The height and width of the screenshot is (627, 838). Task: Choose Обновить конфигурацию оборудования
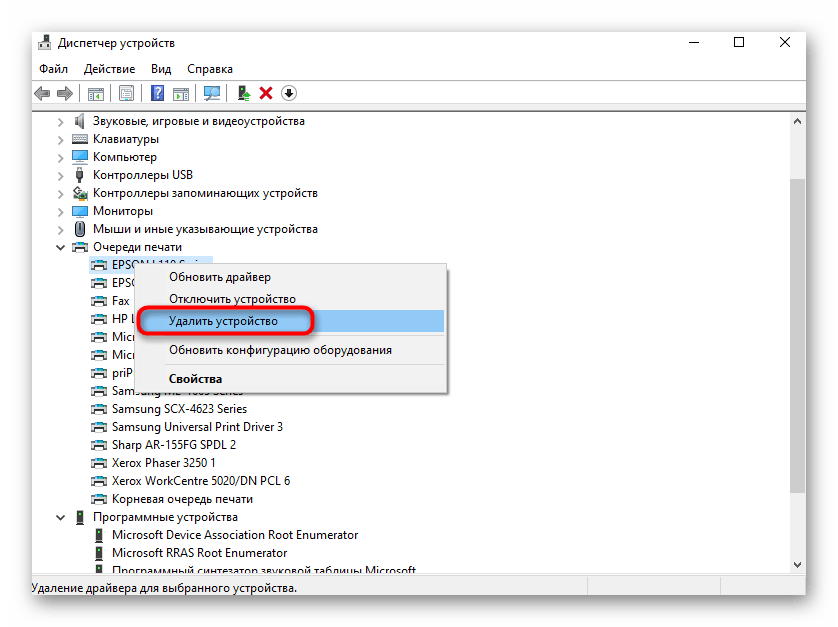[x=290, y=350]
